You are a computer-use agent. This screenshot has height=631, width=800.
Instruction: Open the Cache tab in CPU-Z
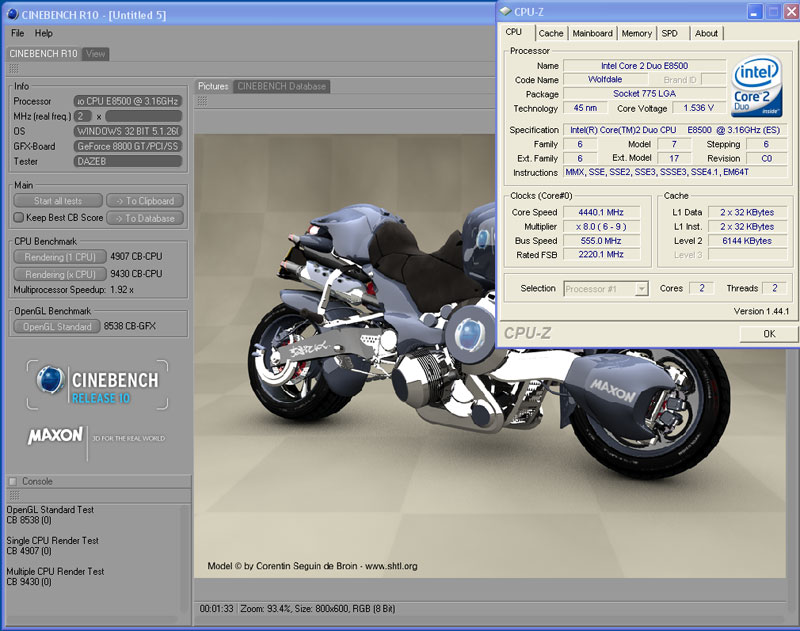point(551,34)
